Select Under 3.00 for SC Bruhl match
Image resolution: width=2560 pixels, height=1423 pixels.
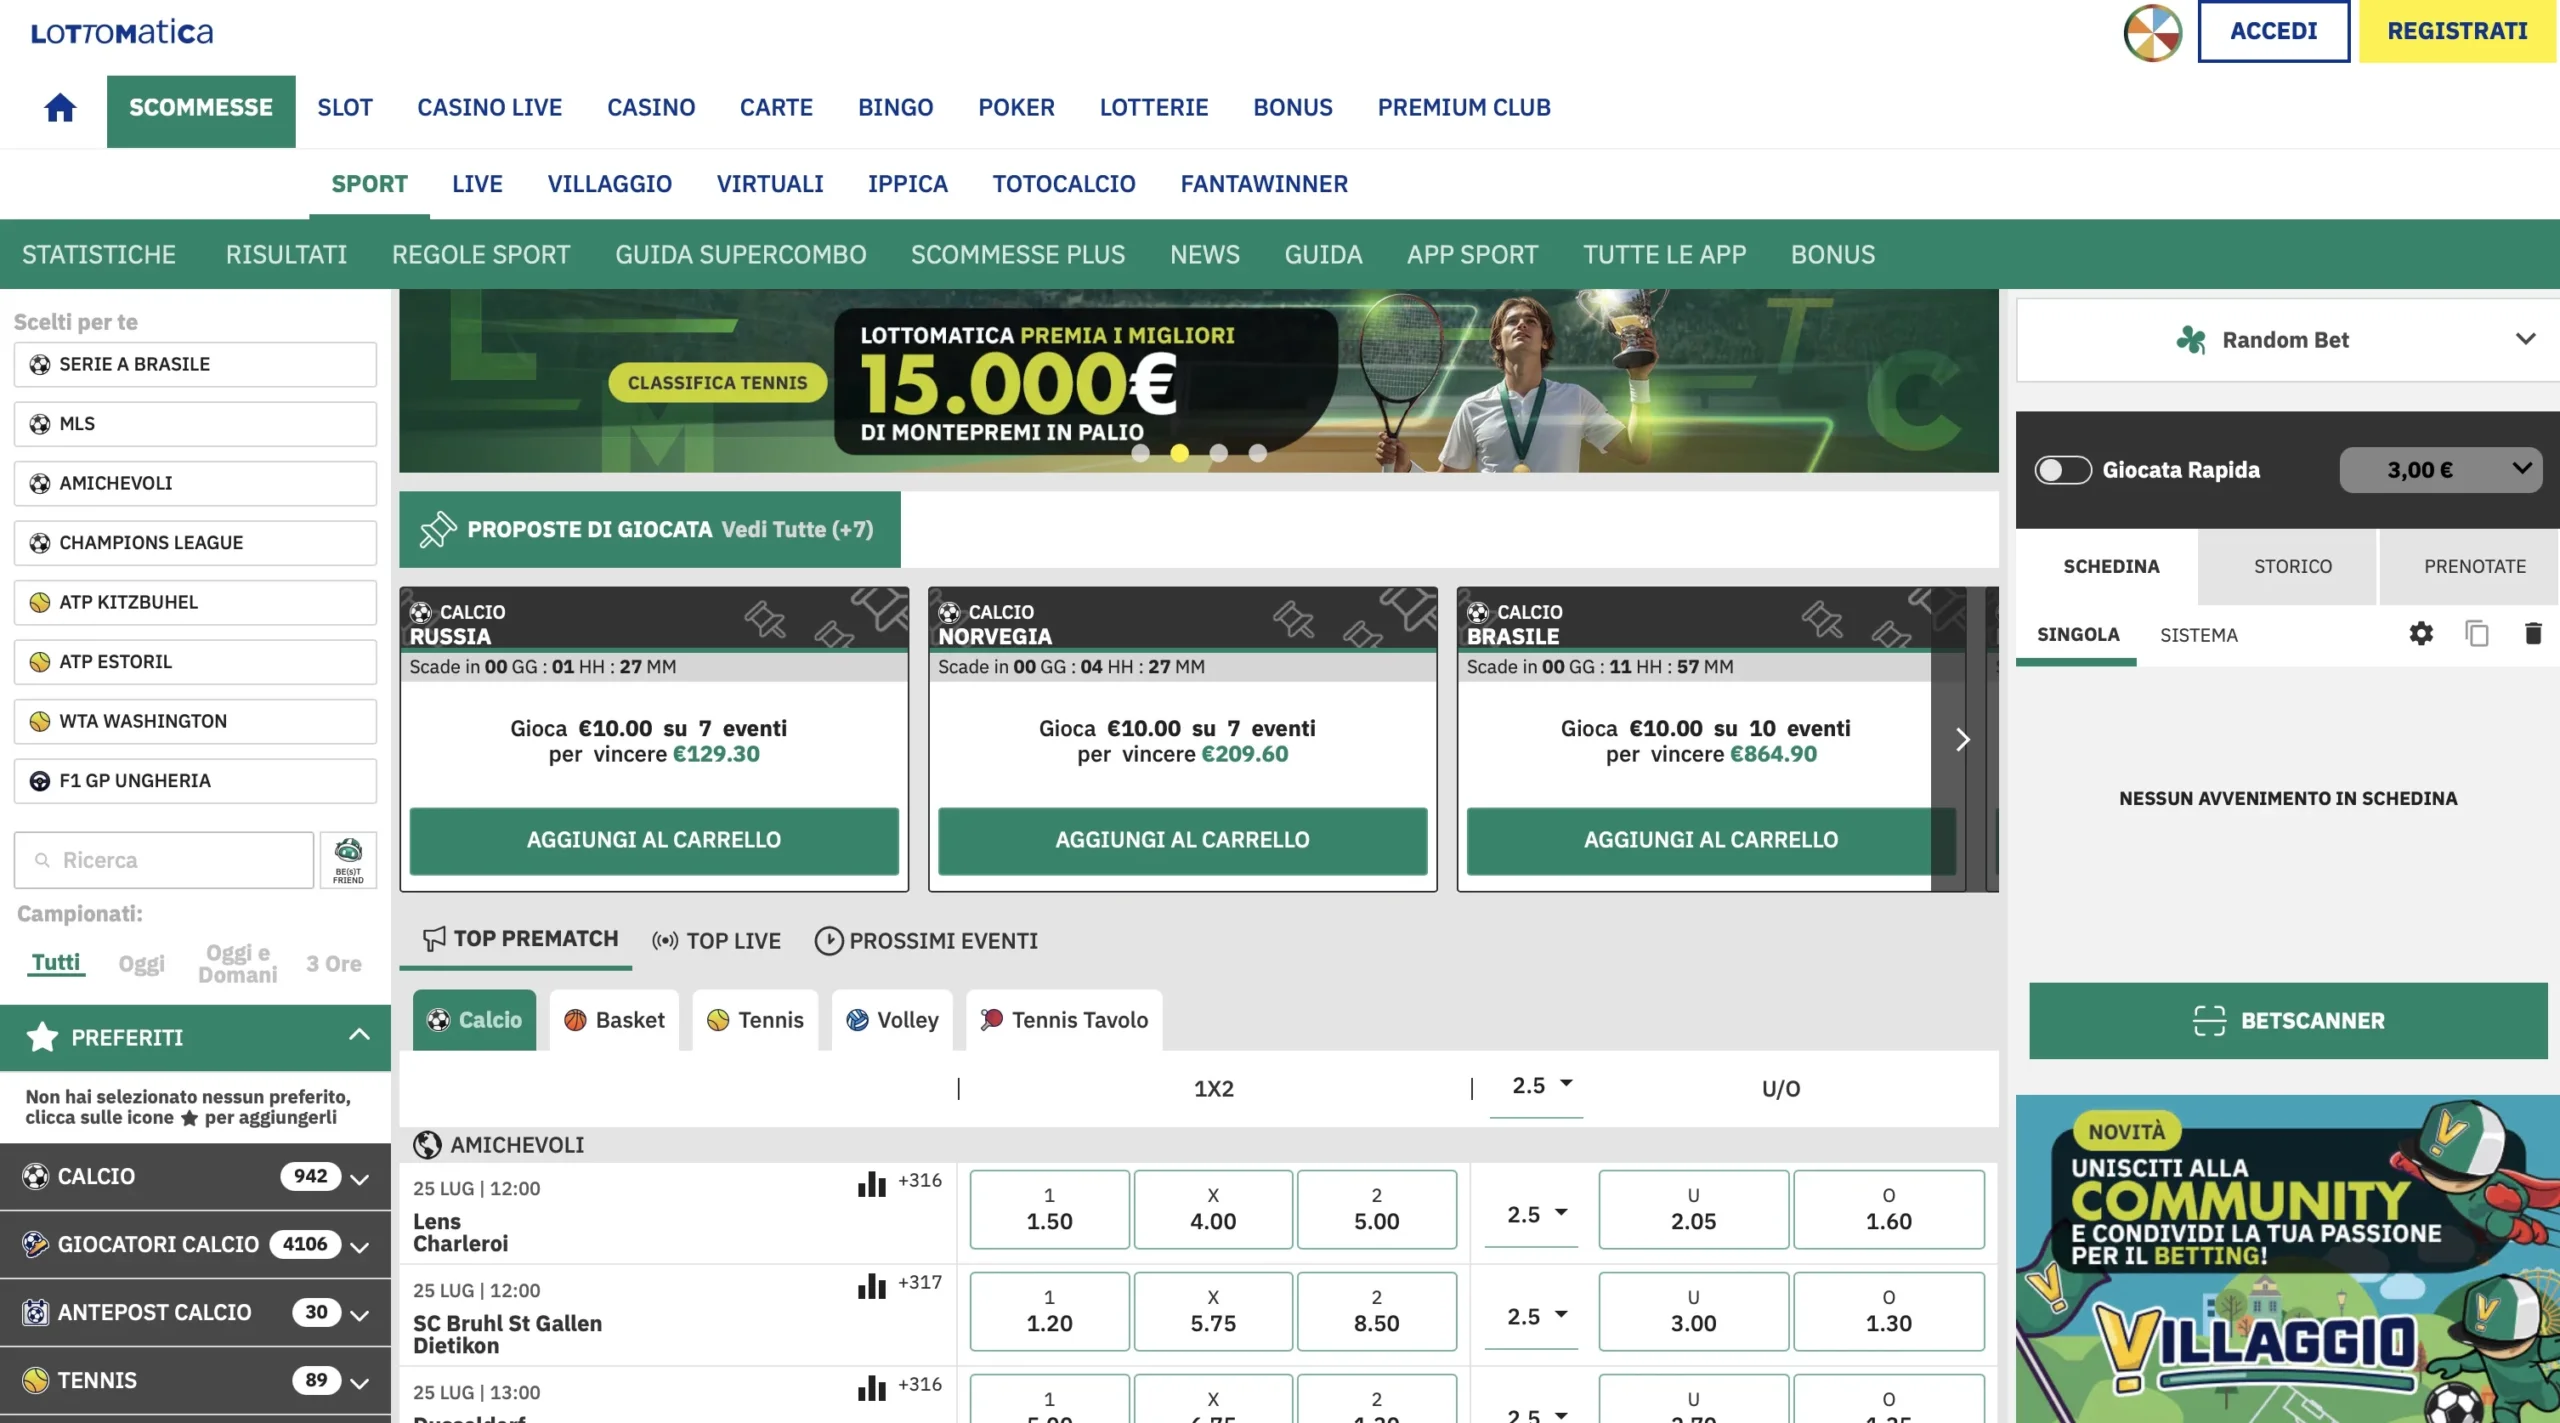point(1693,1311)
